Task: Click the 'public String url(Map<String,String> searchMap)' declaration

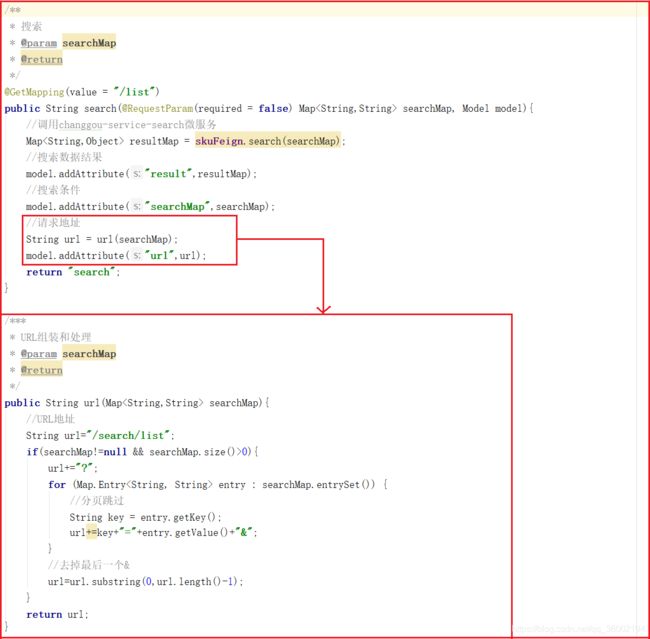Action: click(137, 403)
